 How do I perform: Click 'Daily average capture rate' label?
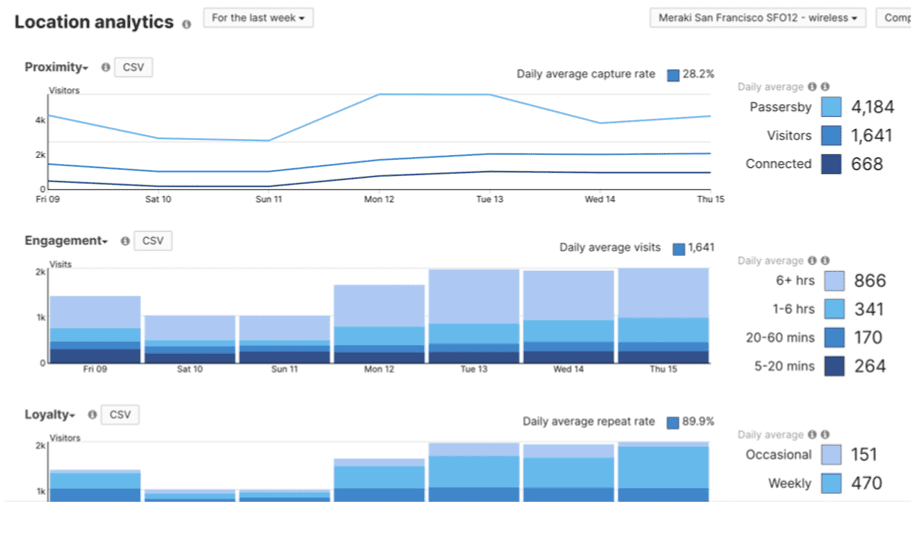(x=586, y=74)
